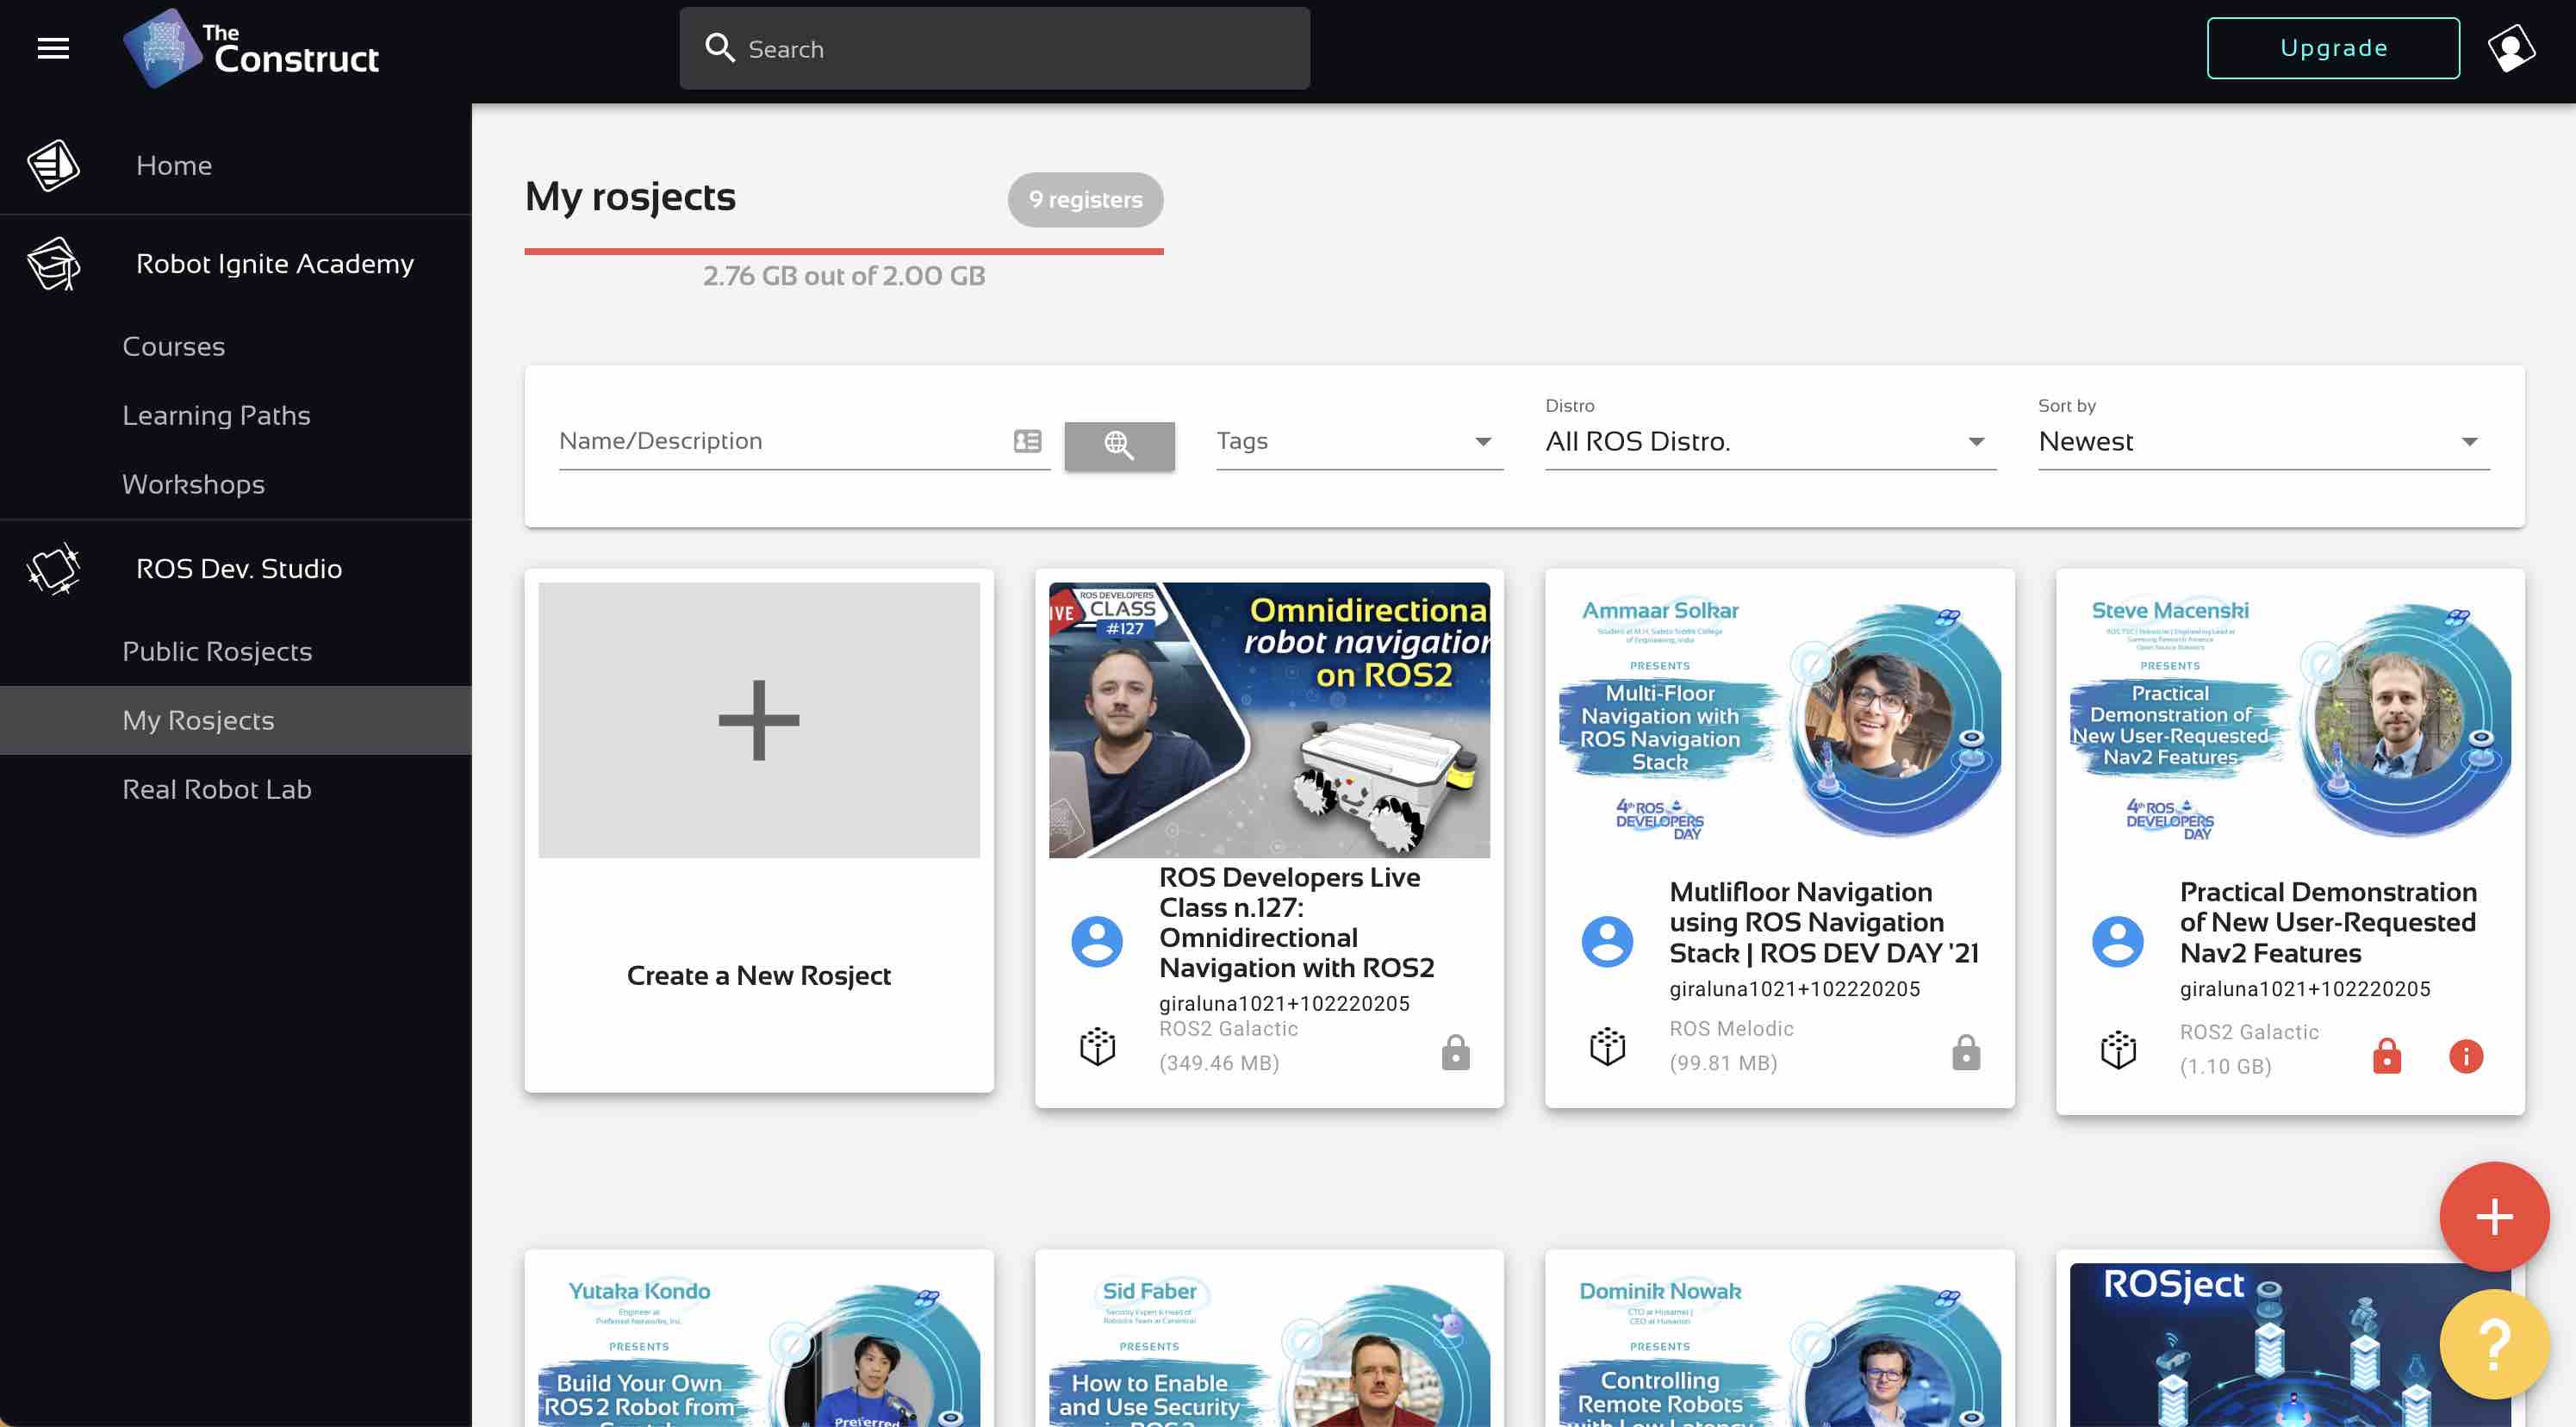Click author avatar on Mutlifloor Navigation card

[x=1607, y=941]
